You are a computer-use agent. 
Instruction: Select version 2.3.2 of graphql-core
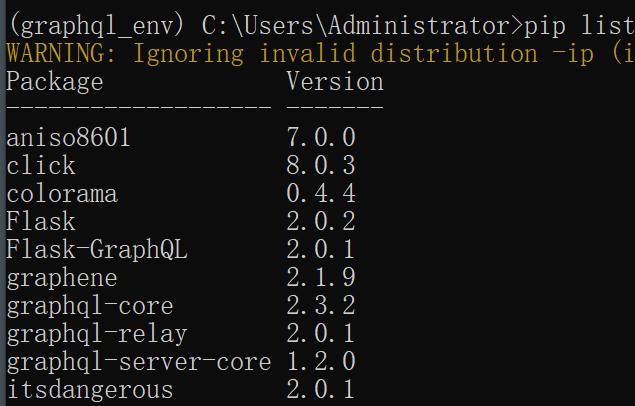[321, 305]
